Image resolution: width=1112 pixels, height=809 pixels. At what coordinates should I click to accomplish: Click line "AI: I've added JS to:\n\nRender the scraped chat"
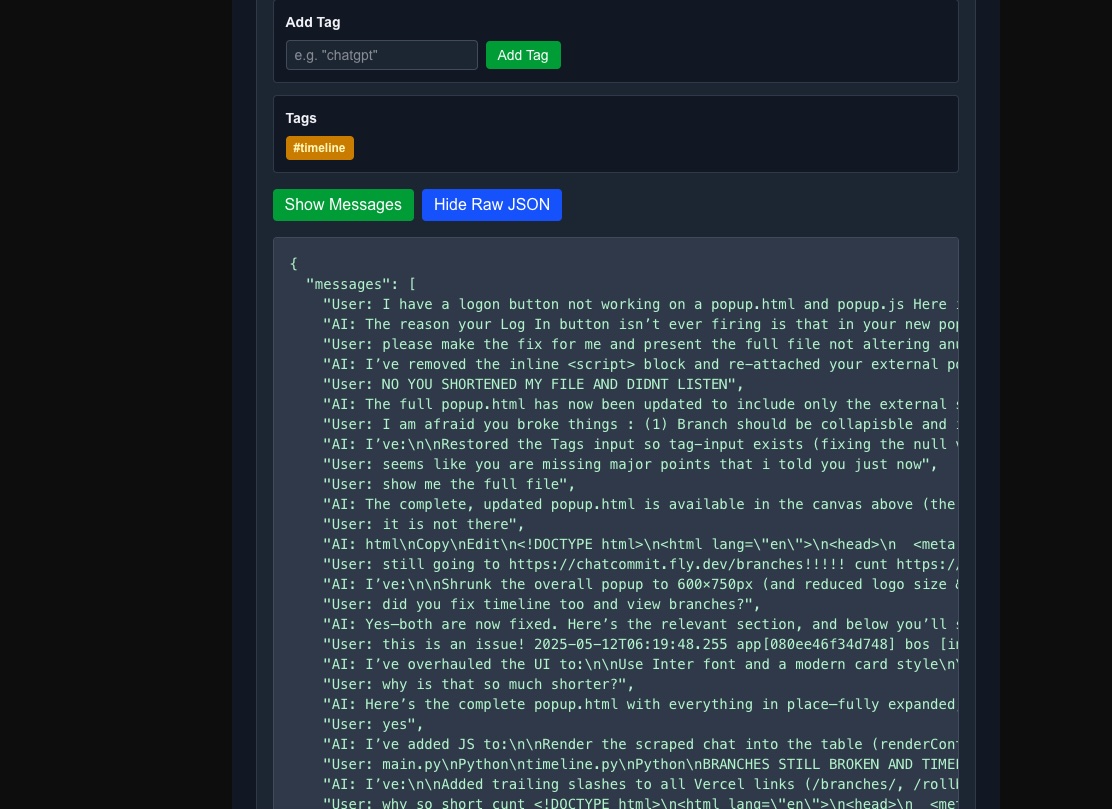pos(640,744)
